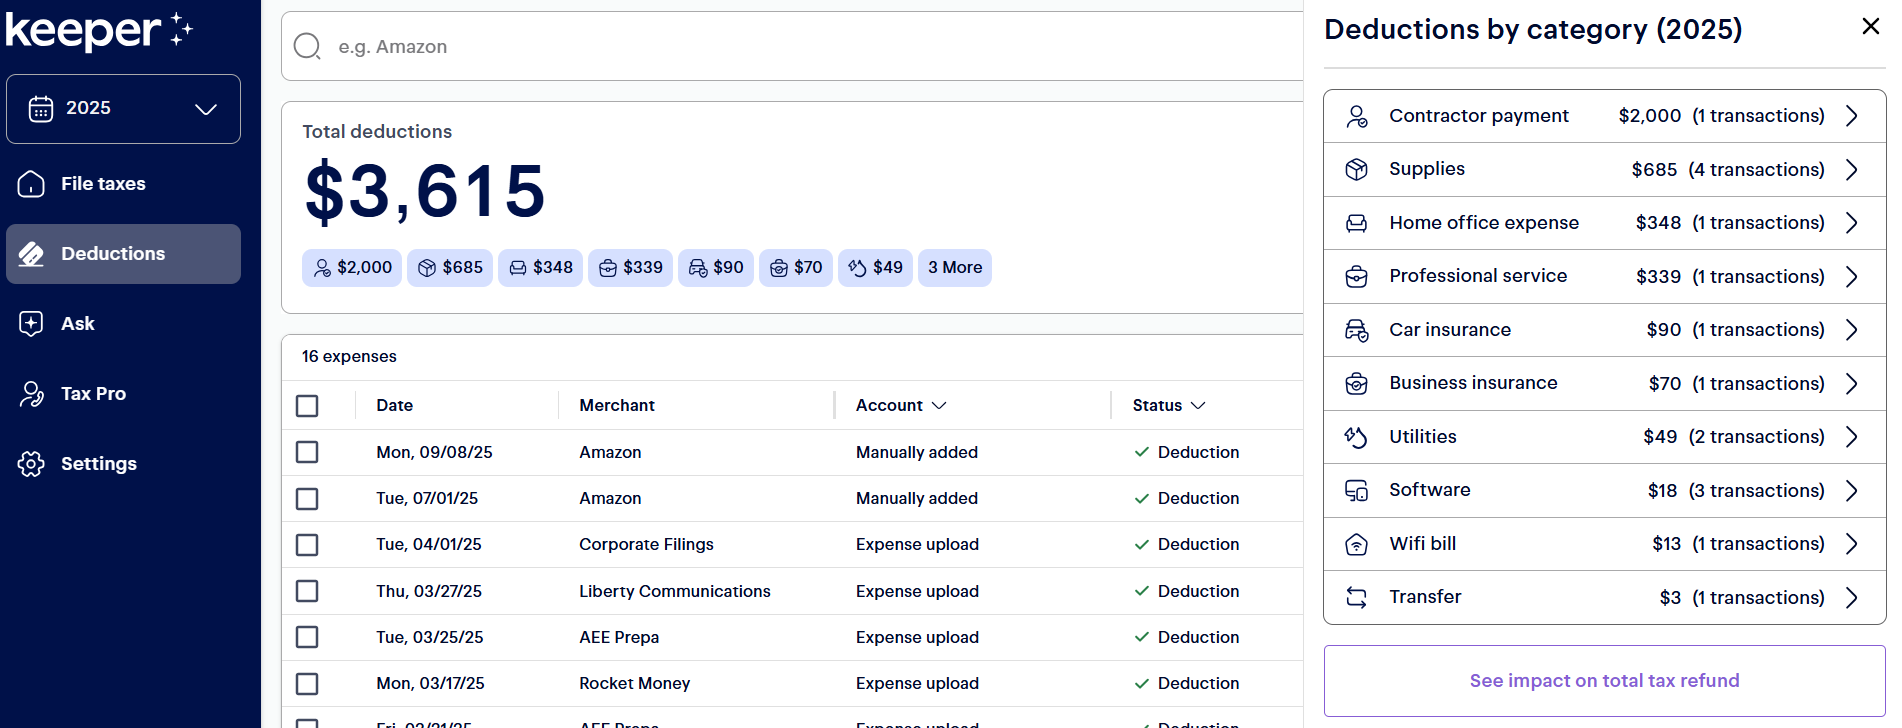
Task: Open the Tax Pro section
Action: click(x=93, y=394)
